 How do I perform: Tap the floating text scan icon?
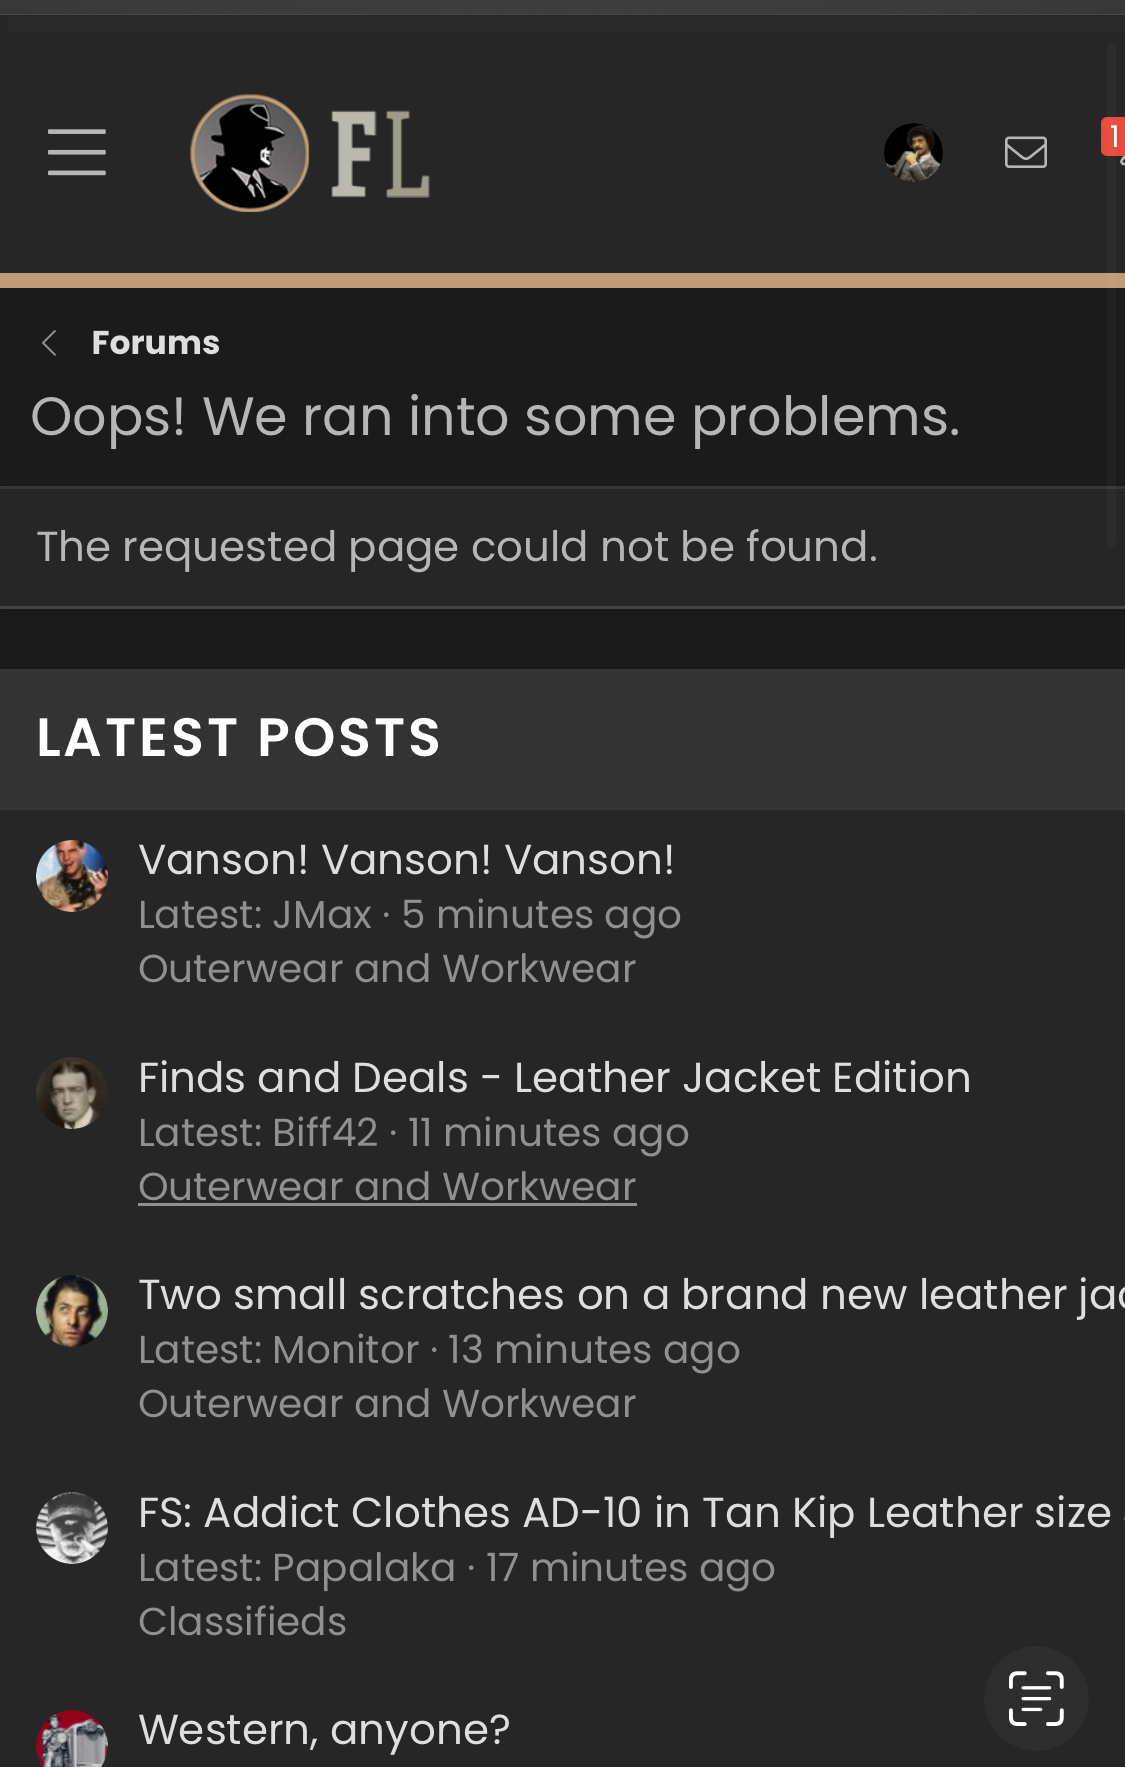point(1036,1698)
